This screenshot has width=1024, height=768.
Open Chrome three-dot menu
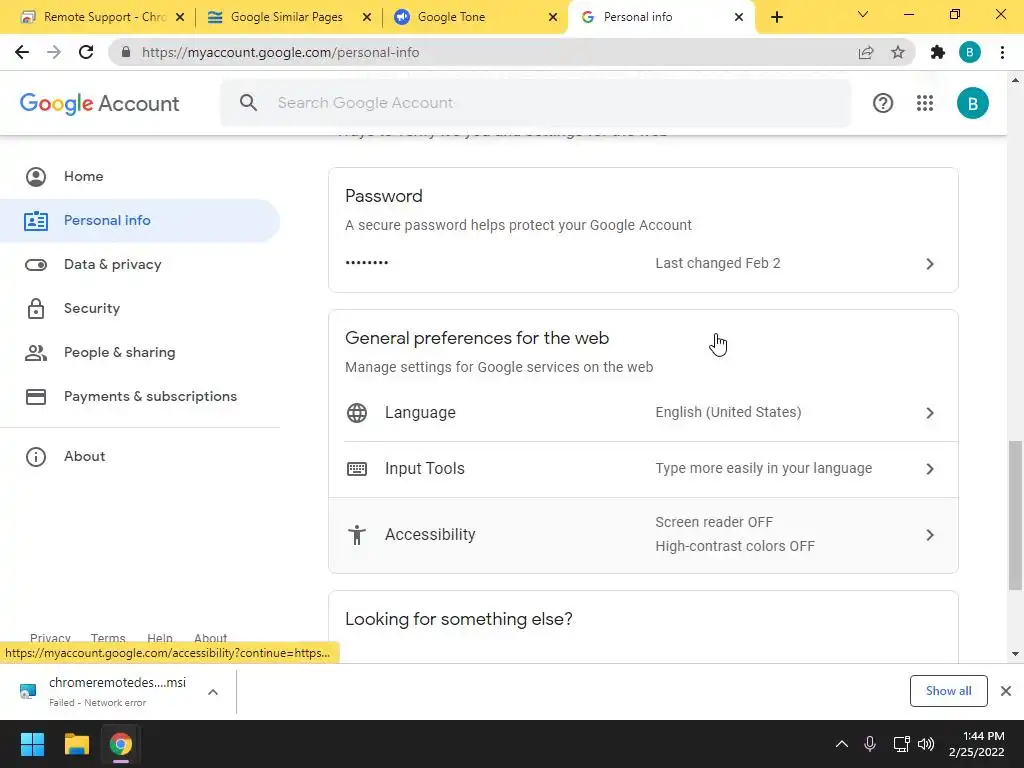(x=1002, y=52)
